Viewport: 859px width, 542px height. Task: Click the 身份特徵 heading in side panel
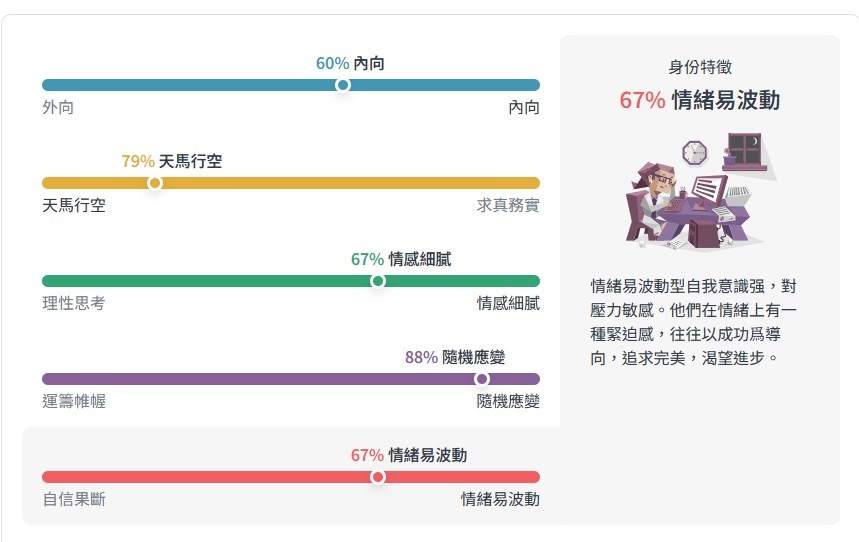(x=700, y=67)
